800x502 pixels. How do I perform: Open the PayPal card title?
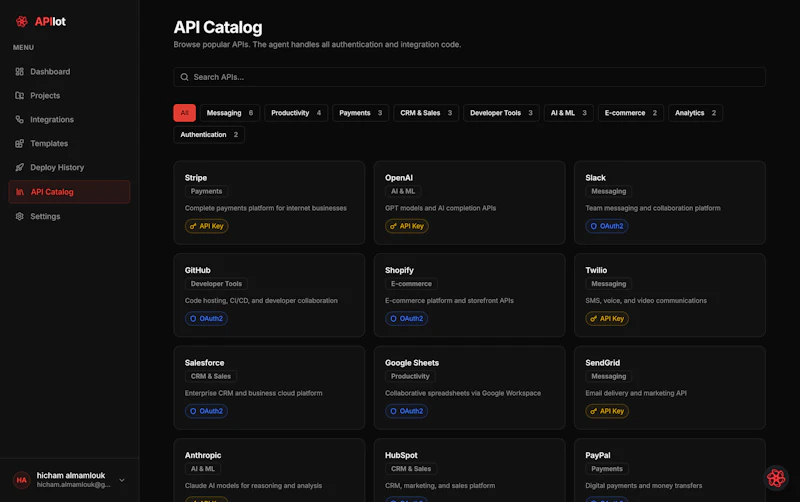click(597, 455)
